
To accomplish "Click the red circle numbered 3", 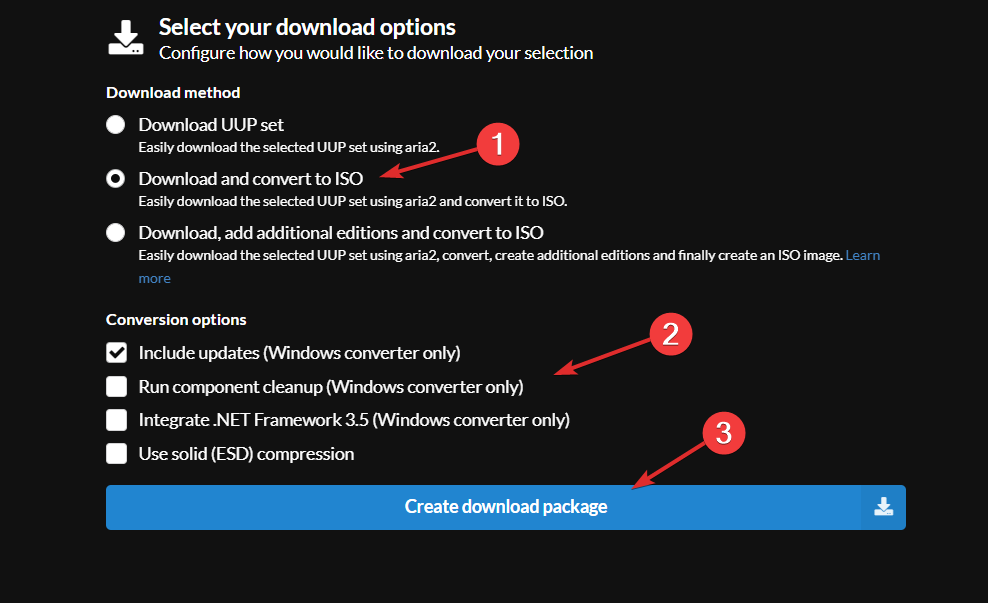I will 724,433.
